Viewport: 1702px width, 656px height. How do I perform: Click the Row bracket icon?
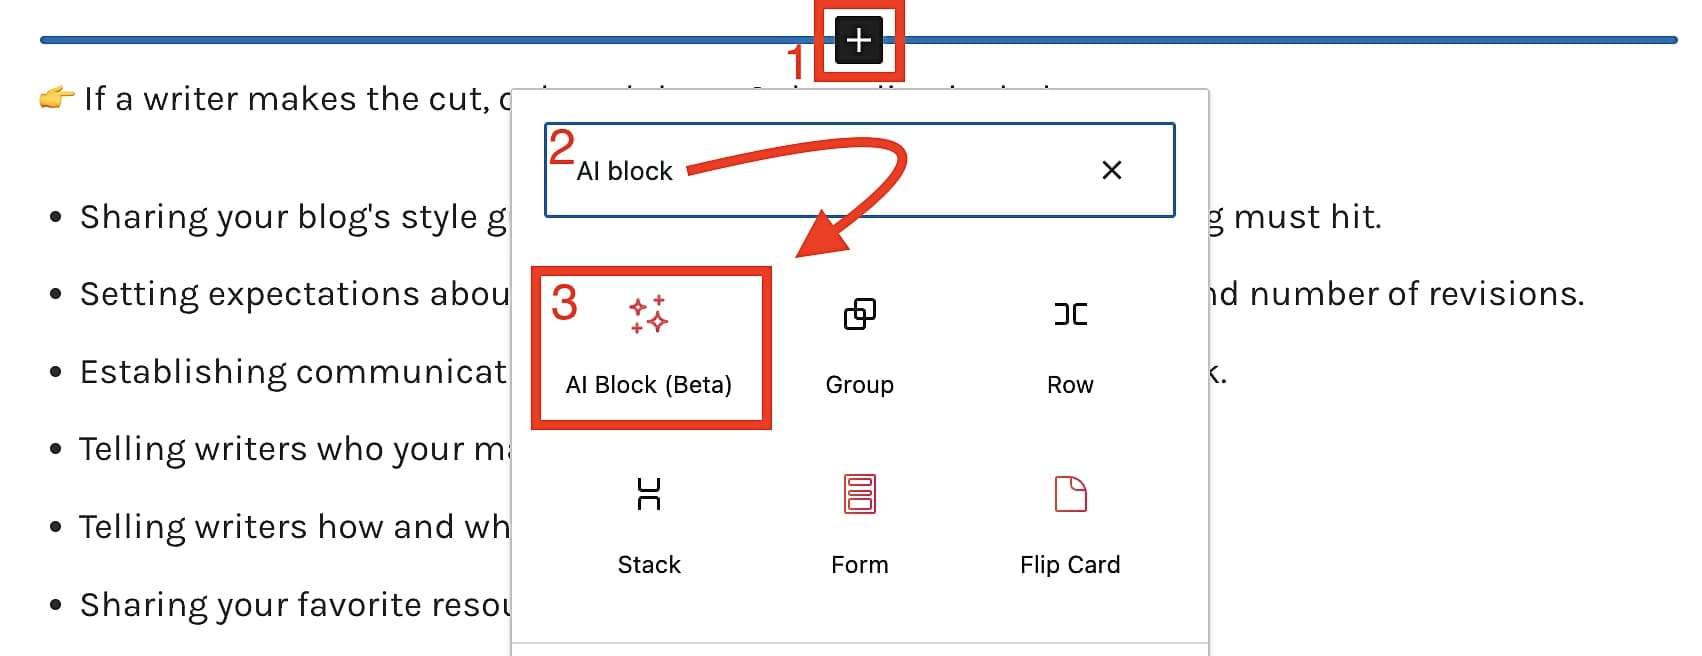coord(1069,313)
